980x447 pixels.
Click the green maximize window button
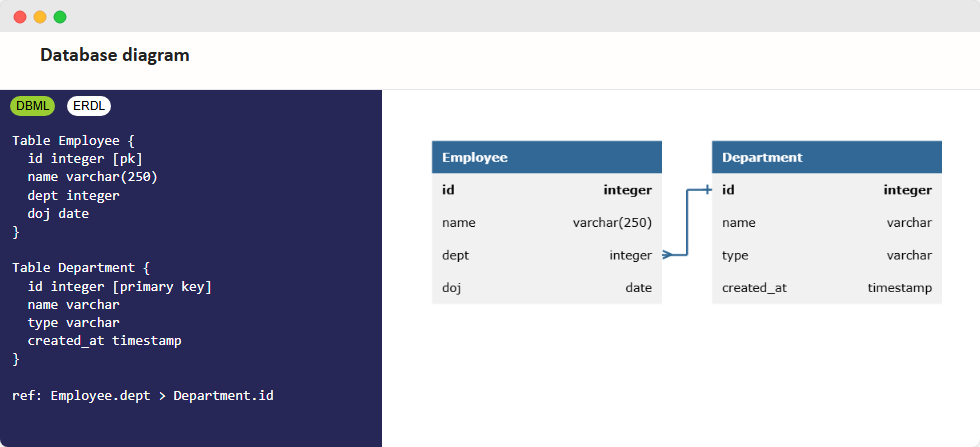point(60,17)
